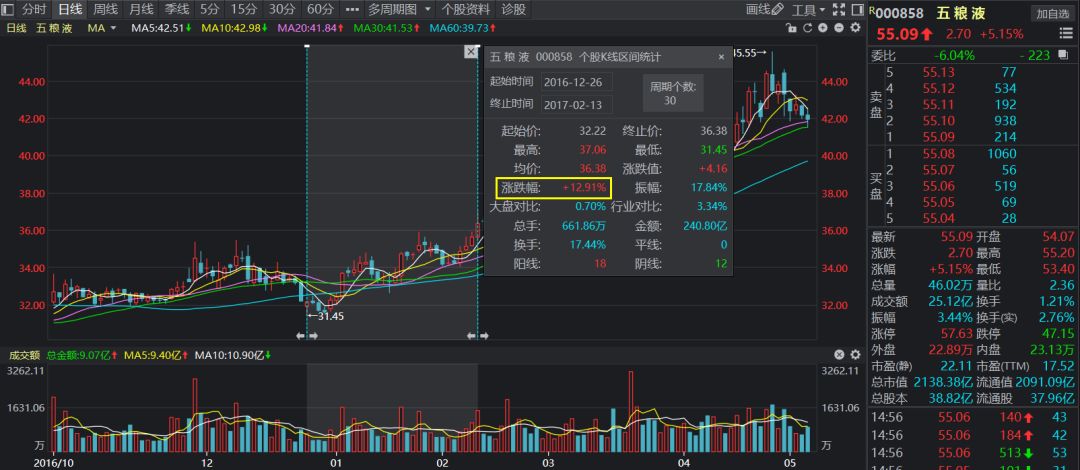
Task: Click buy level 1 price 55.08
Action: point(939,154)
